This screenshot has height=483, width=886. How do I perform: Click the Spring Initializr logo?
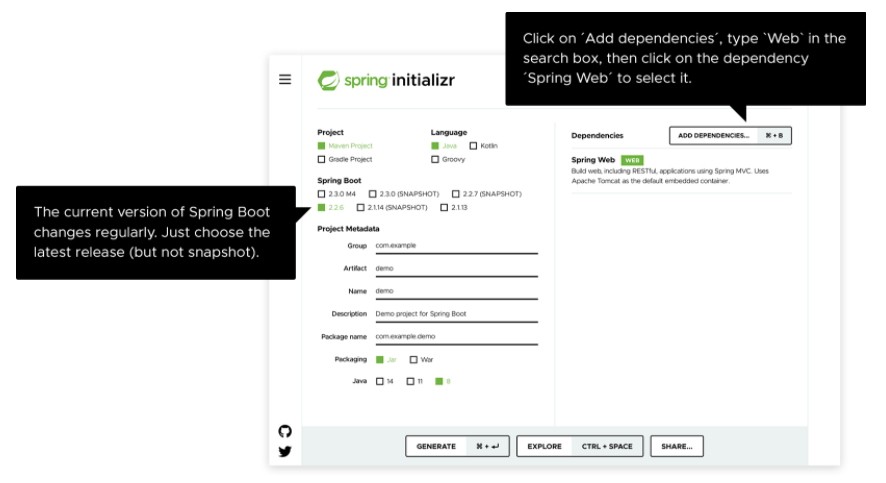(x=386, y=80)
